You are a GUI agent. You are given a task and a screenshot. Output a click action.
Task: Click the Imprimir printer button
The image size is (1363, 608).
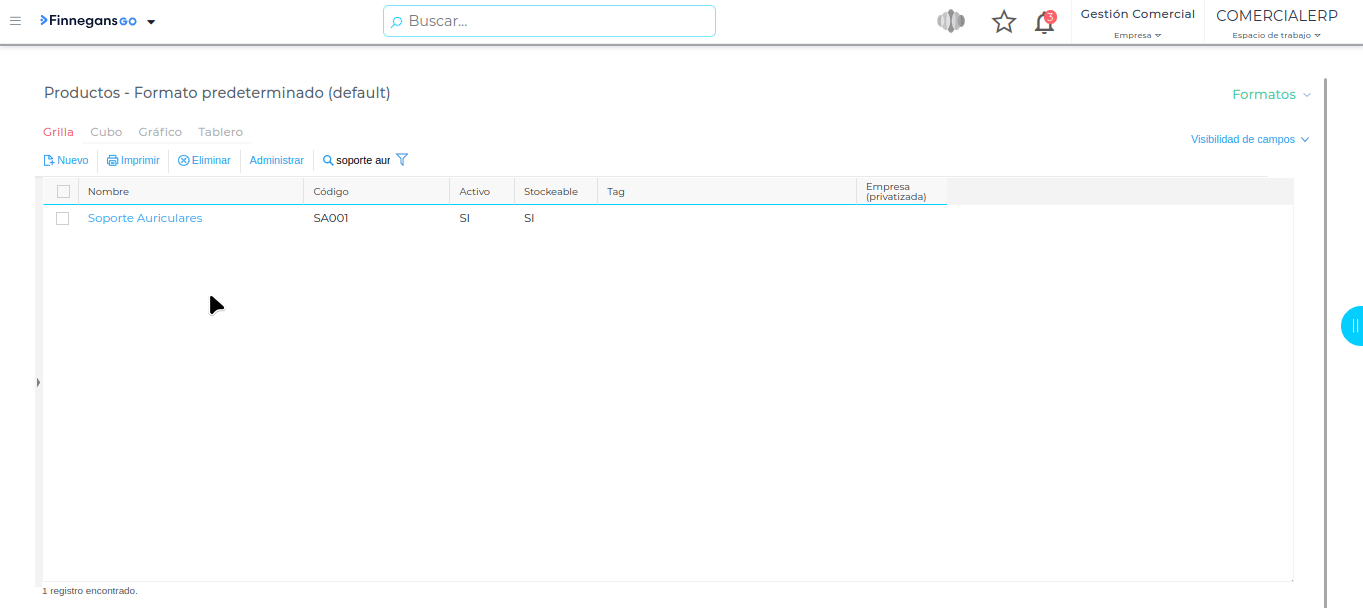133,160
